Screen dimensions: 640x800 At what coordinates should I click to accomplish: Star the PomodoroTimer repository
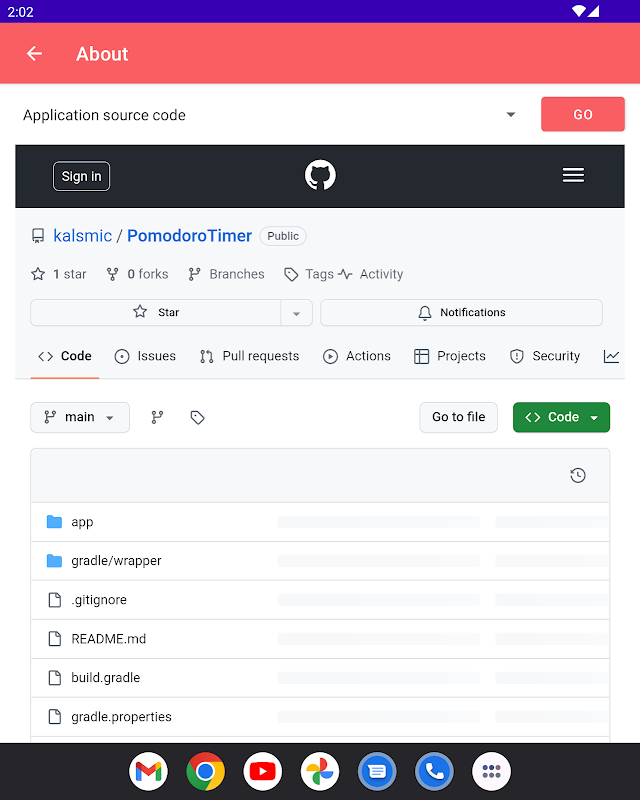(156, 312)
